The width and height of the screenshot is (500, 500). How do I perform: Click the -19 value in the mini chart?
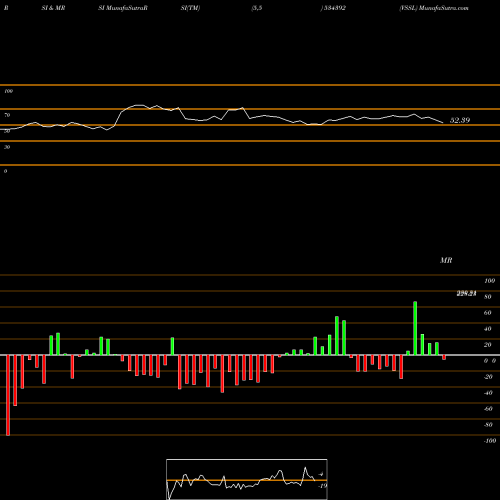click(322, 486)
